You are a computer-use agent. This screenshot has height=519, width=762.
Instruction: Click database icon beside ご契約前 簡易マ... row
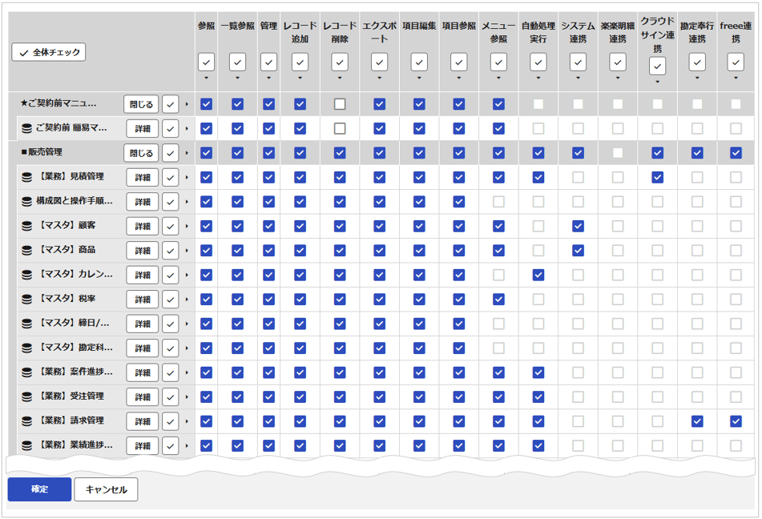click(x=27, y=129)
